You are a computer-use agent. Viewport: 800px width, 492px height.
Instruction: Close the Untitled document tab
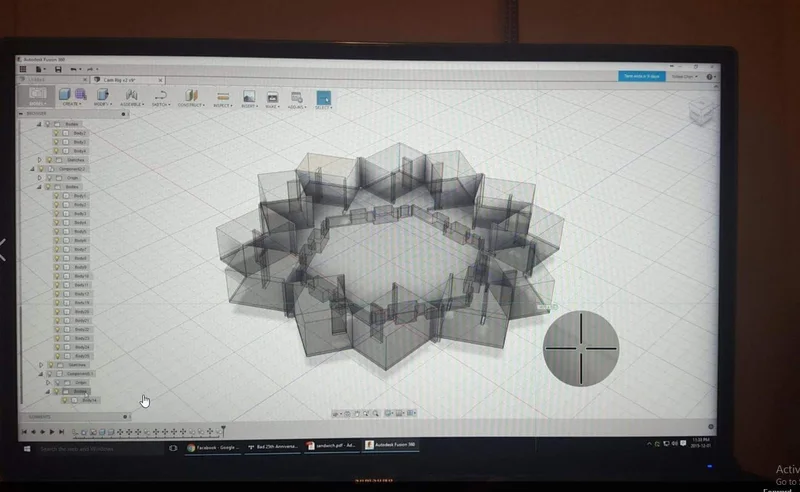pyautogui.click(x=85, y=80)
